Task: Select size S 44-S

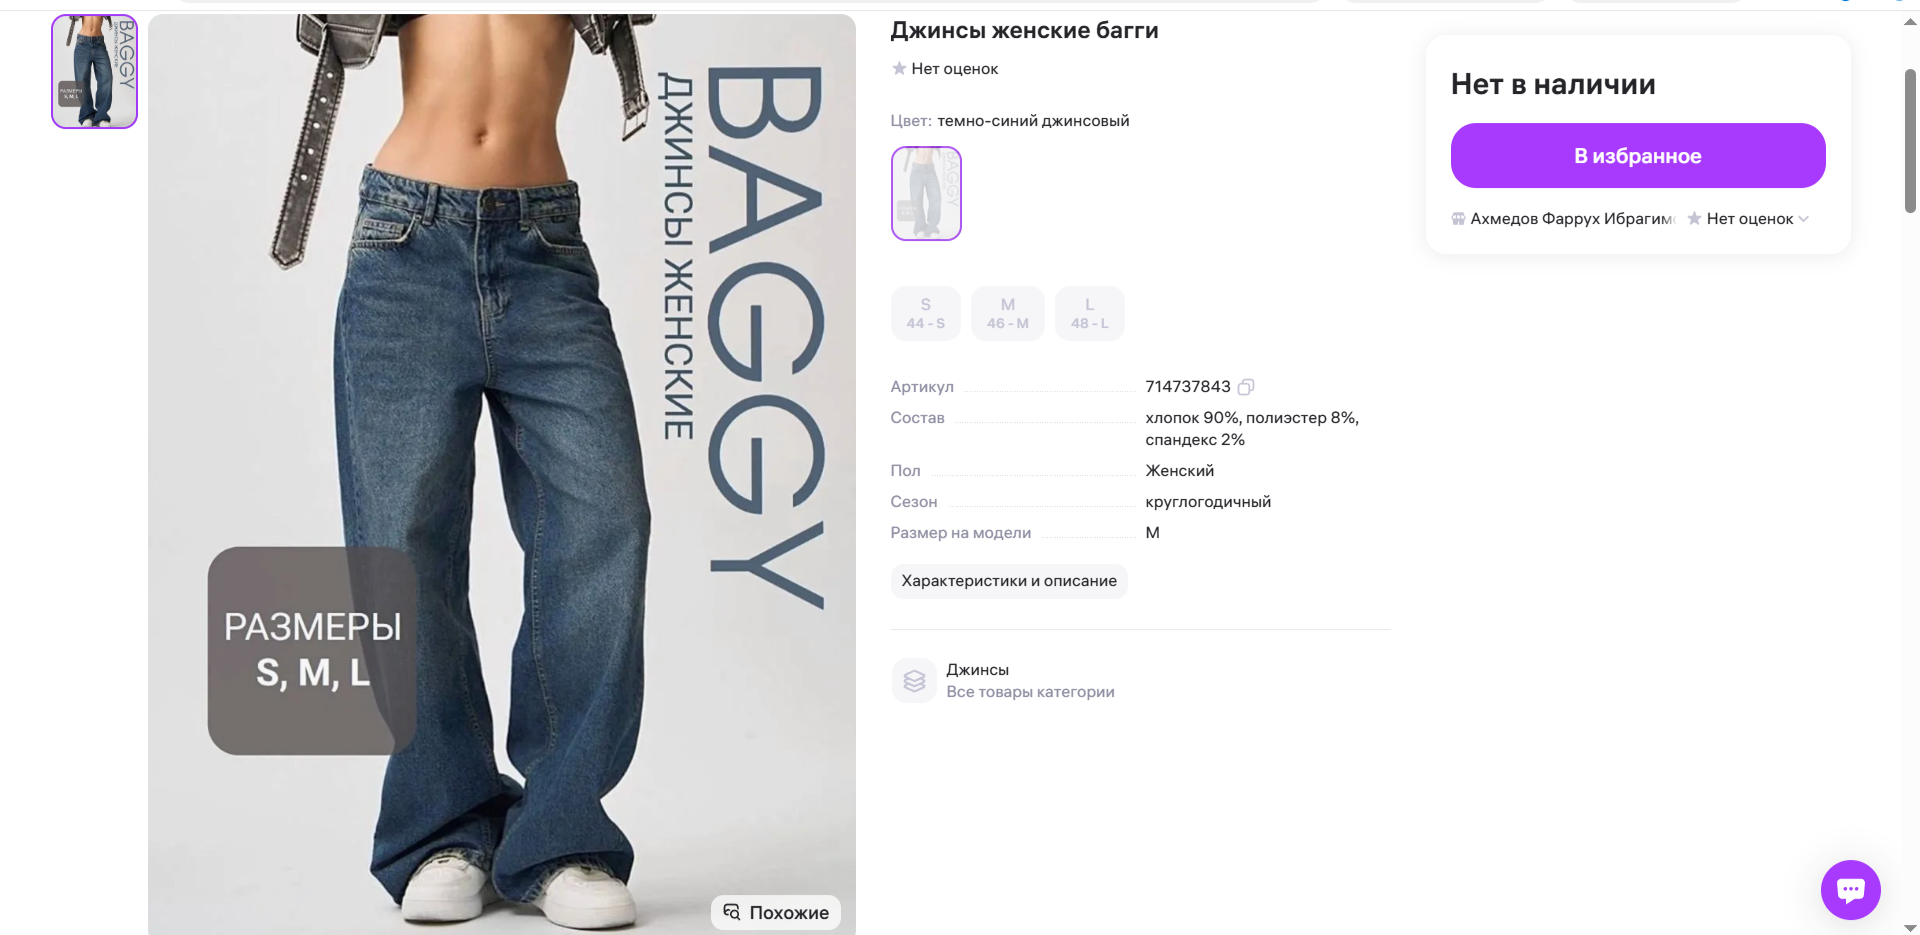Action: coord(926,314)
